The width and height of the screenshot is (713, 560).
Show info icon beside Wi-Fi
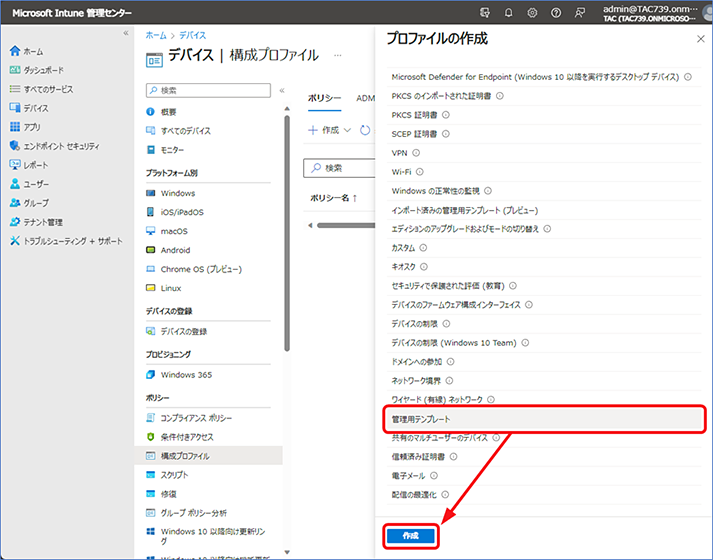pyautogui.click(x=420, y=172)
